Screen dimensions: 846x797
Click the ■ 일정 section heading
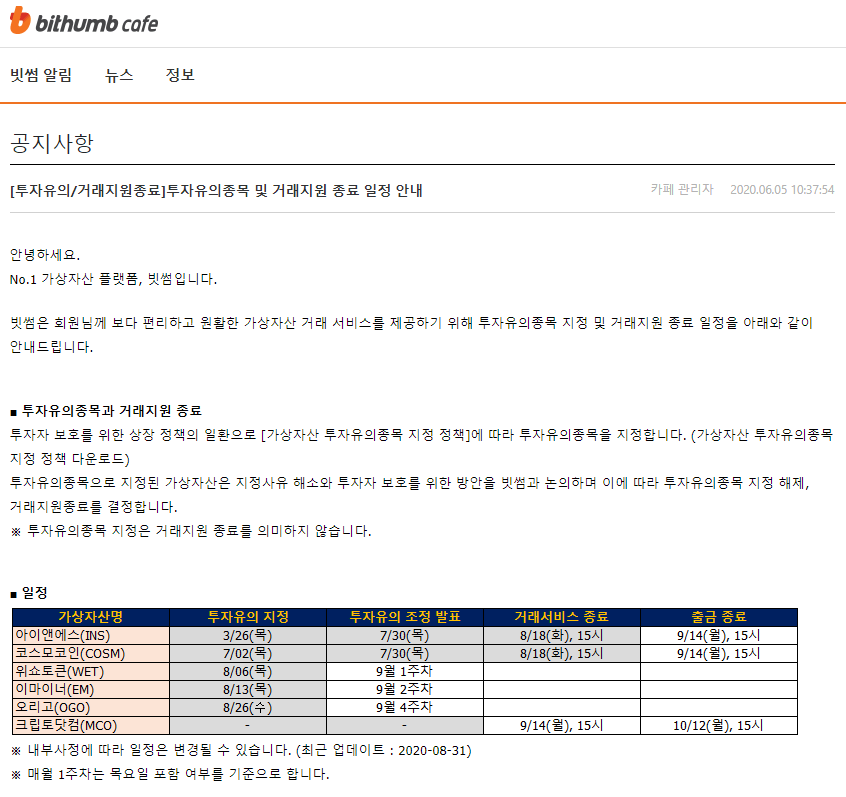click(x=29, y=593)
